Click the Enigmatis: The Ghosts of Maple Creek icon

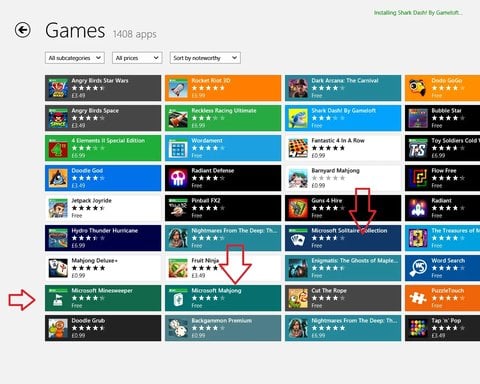[x=298, y=268]
